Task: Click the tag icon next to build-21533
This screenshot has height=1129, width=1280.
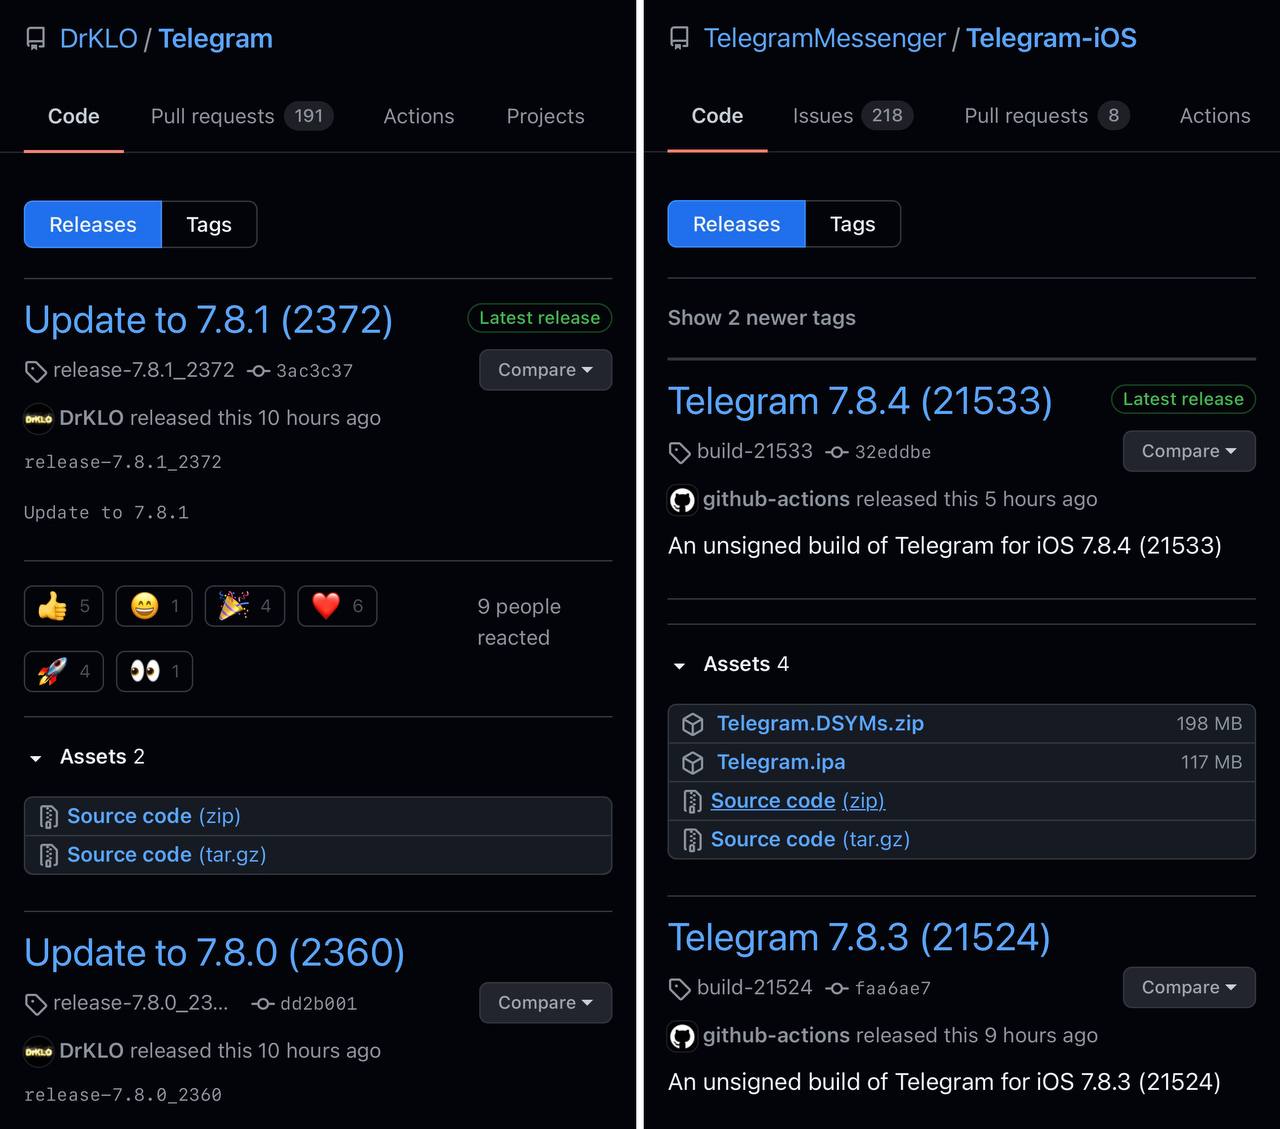Action: pyautogui.click(x=679, y=452)
